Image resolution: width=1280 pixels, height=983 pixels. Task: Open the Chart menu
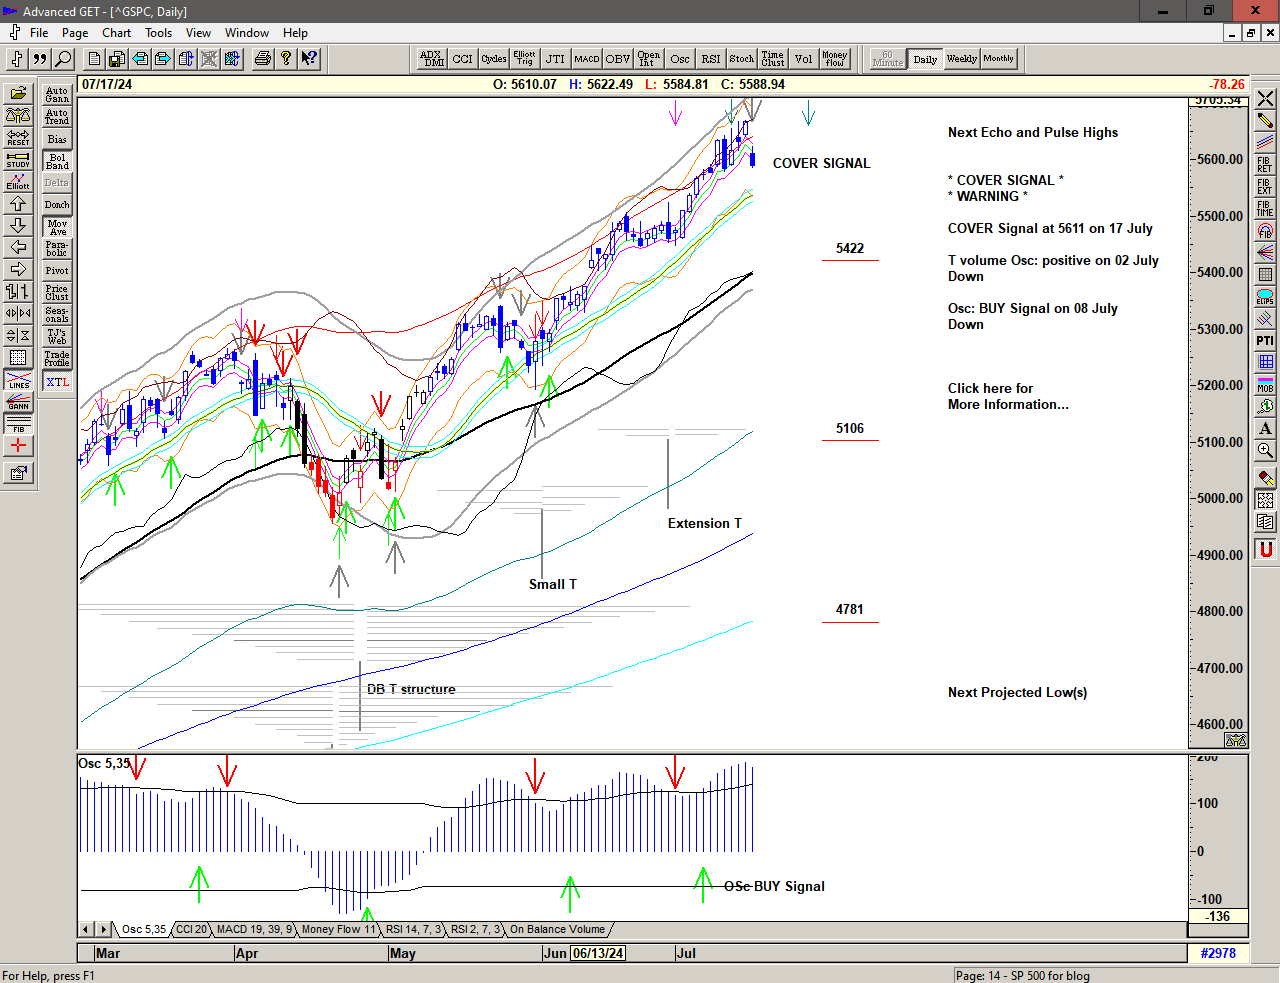point(116,33)
